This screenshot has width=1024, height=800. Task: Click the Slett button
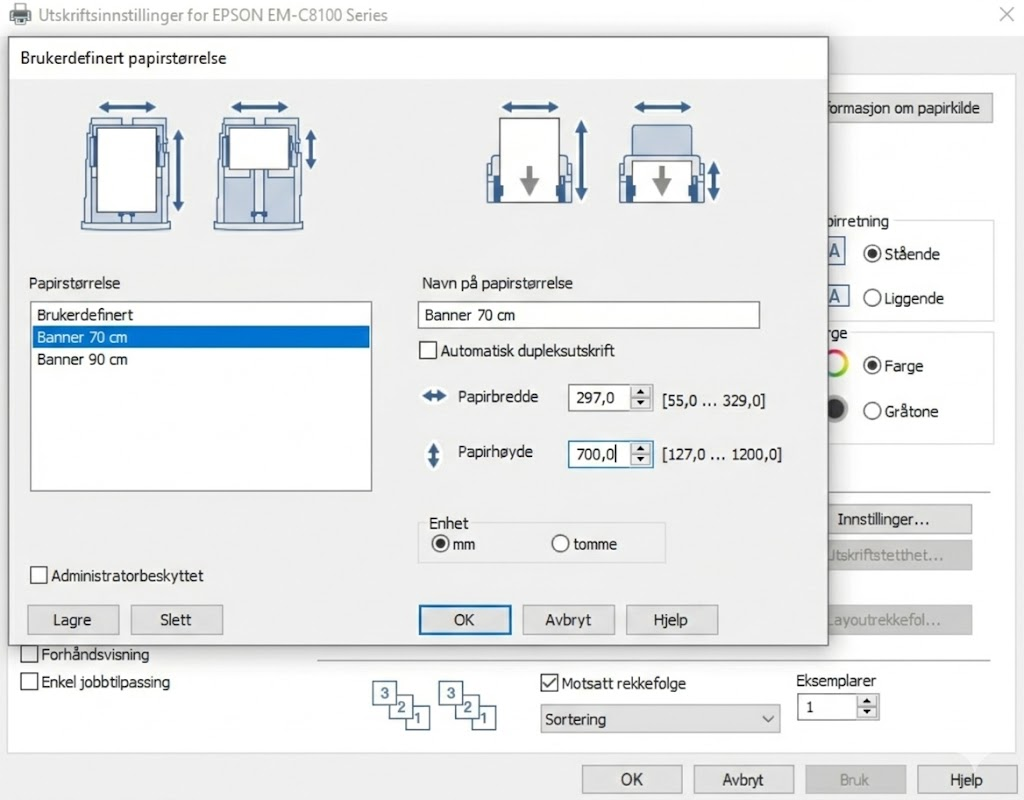pyautogui.click(x=176, y=620)
